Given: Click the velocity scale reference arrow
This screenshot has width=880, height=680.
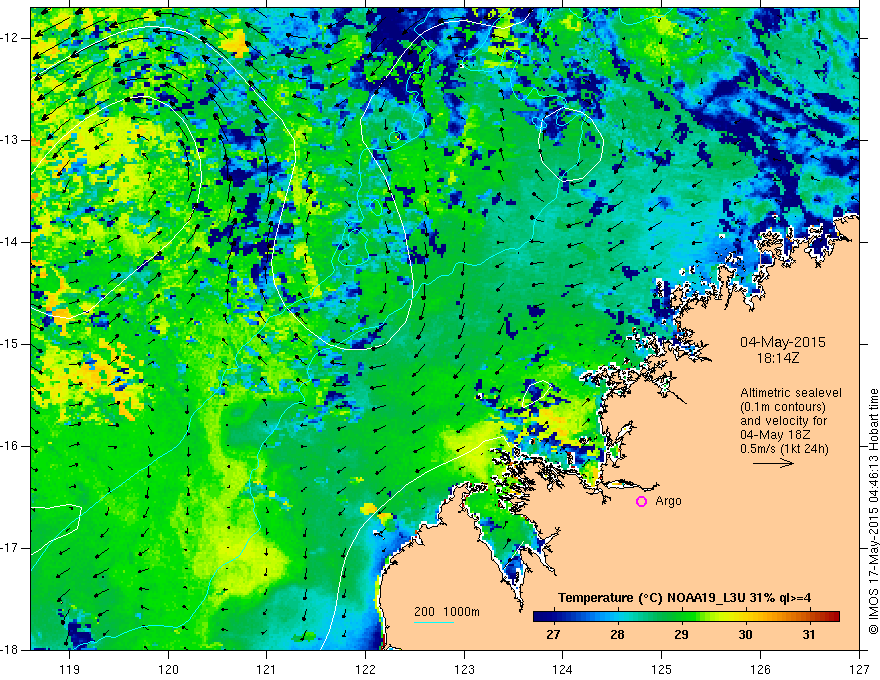Looking at the screenshot, I should click(773, 463).
